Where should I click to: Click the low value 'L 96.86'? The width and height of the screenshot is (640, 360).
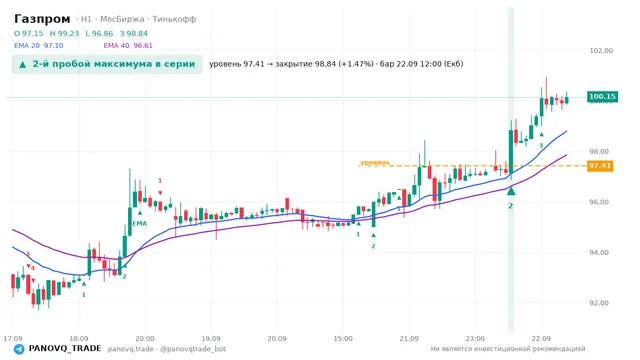(x=99, y=33)
